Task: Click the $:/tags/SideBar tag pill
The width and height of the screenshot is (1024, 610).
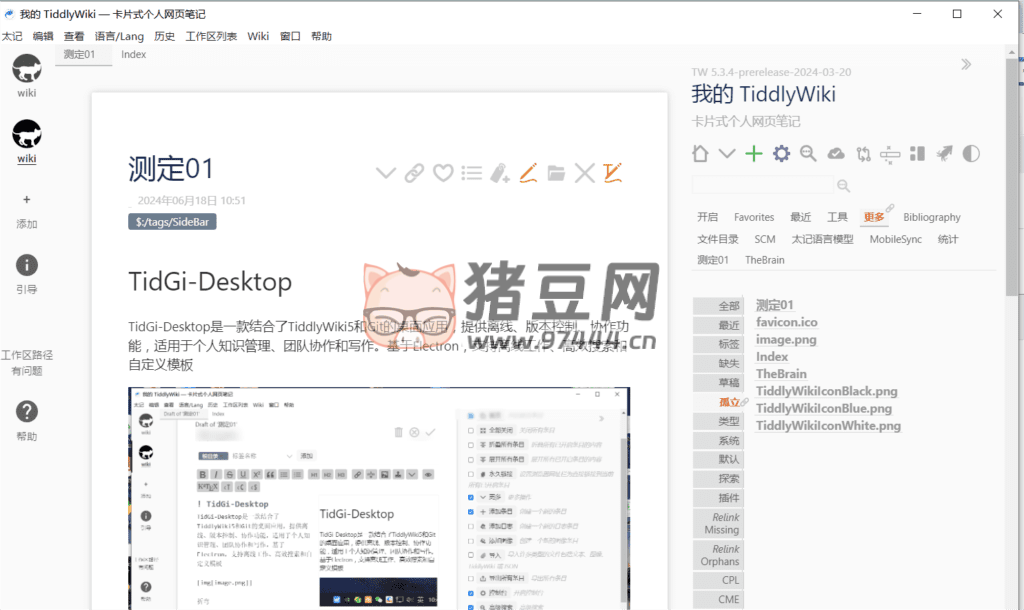Action: [172, 222]
